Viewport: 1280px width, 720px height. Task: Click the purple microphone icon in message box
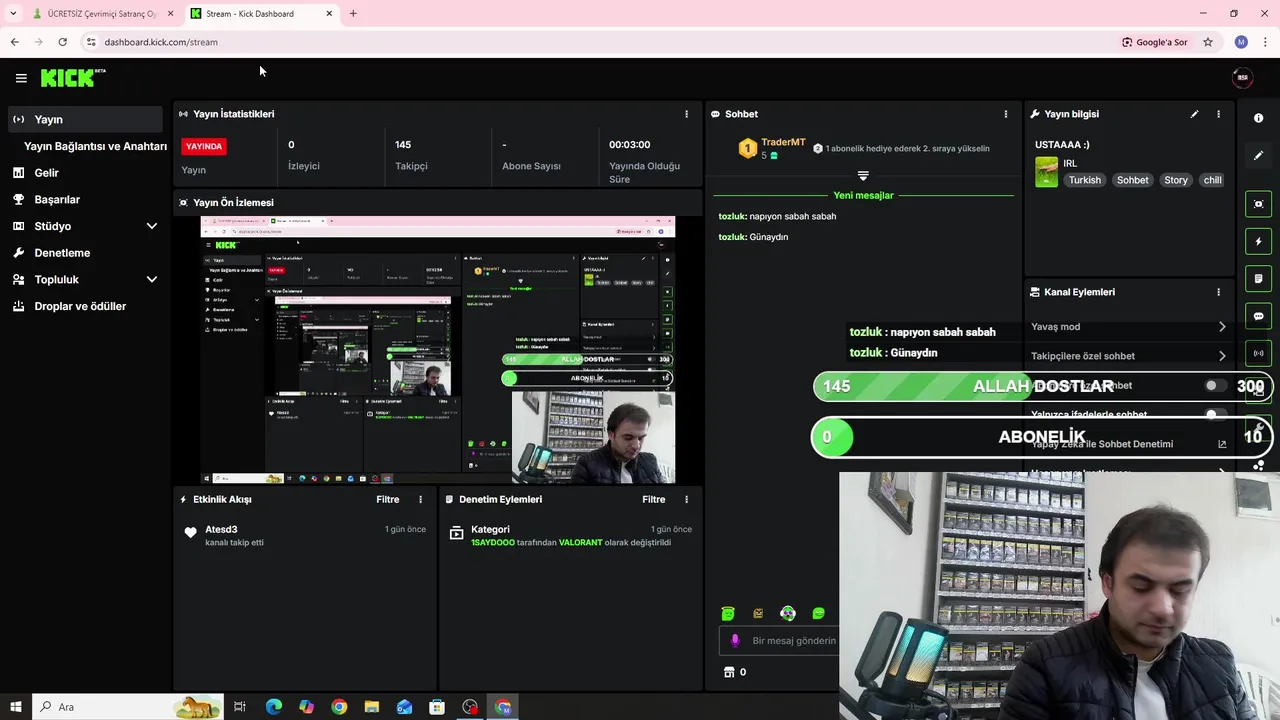(735, 640)
